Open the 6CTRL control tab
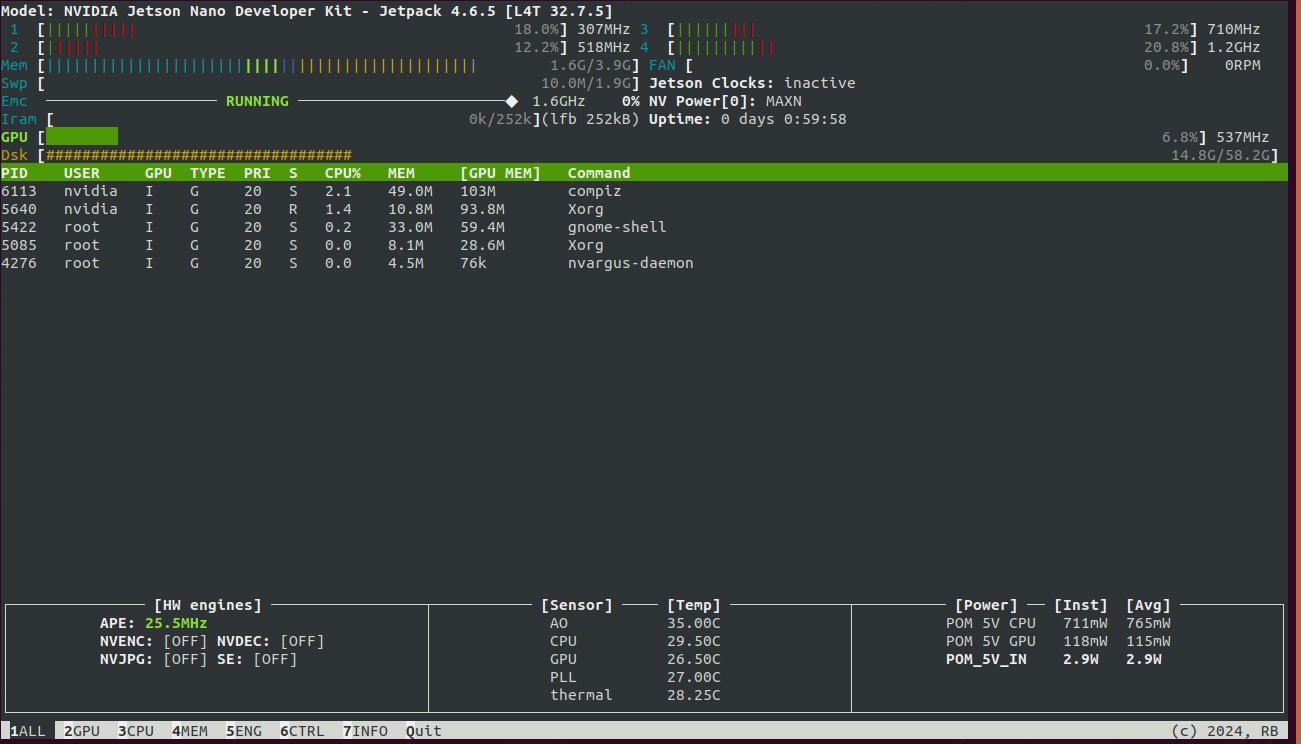Viewport: 1301px width, 744px height. click(x=302, y=731)
